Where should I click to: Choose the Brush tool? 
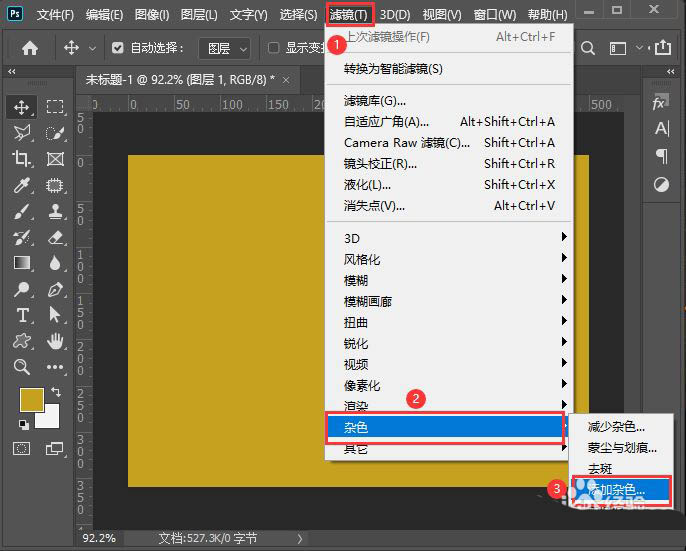[21, 211]
